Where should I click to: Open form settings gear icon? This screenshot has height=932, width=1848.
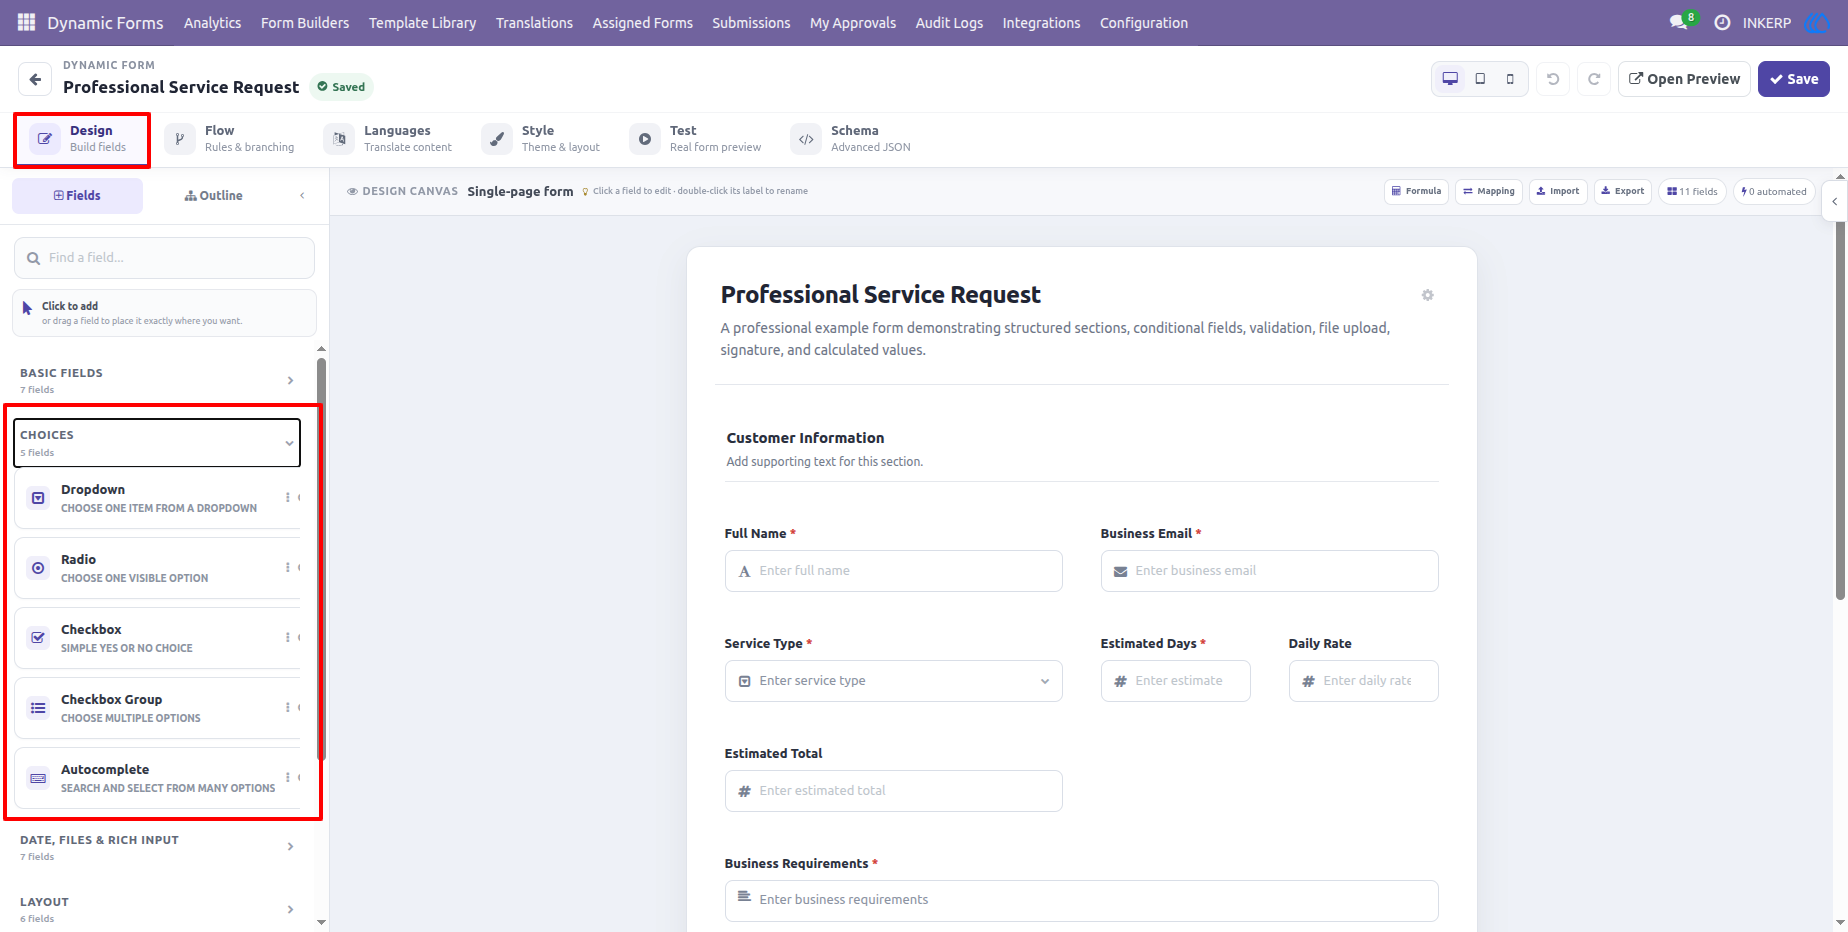click(x=1427, y=295)
